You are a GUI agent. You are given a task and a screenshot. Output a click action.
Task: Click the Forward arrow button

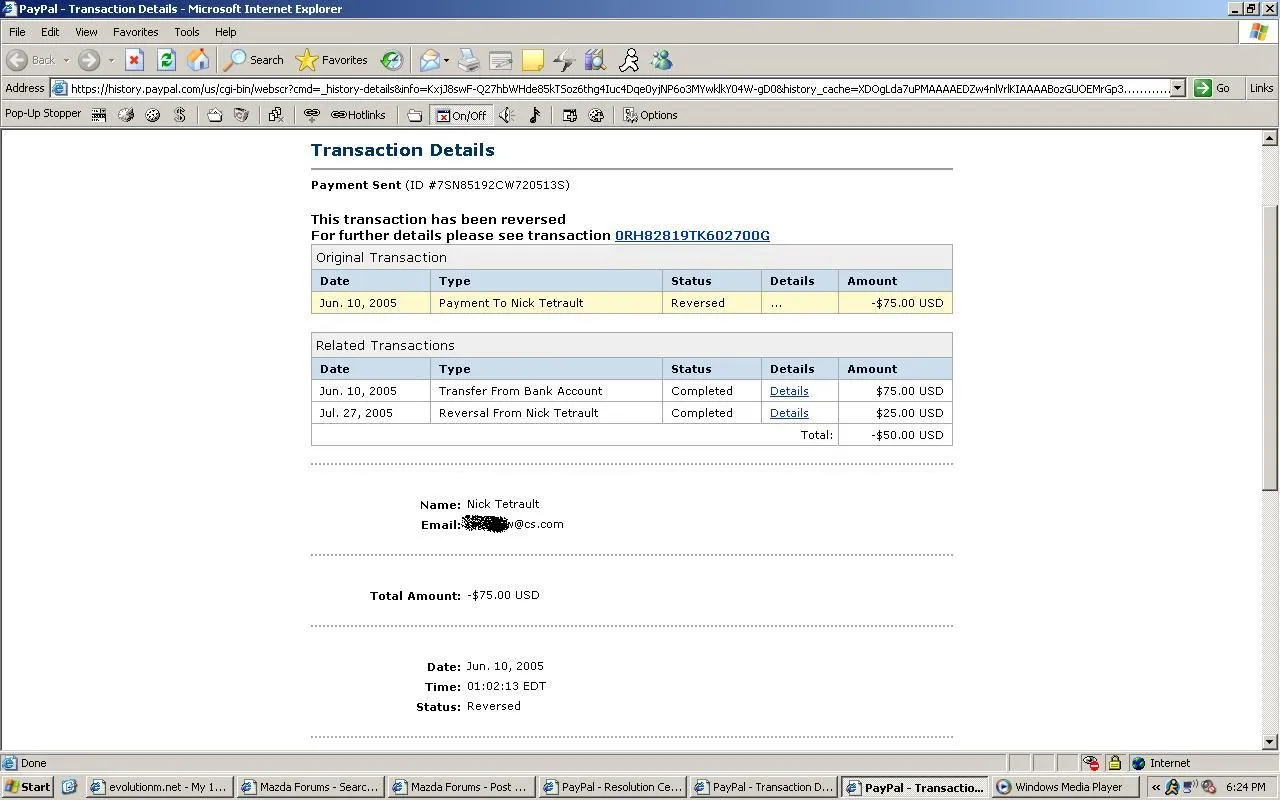click(89, 60)
